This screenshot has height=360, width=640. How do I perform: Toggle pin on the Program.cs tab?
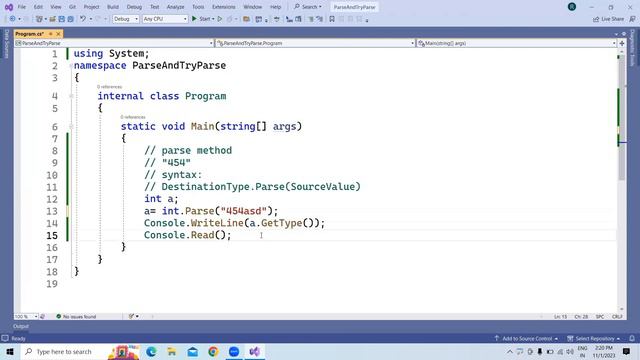coord(51,34)
